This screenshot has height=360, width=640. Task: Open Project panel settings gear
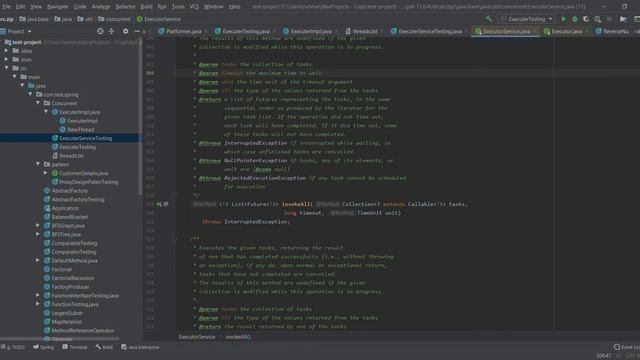125,31
